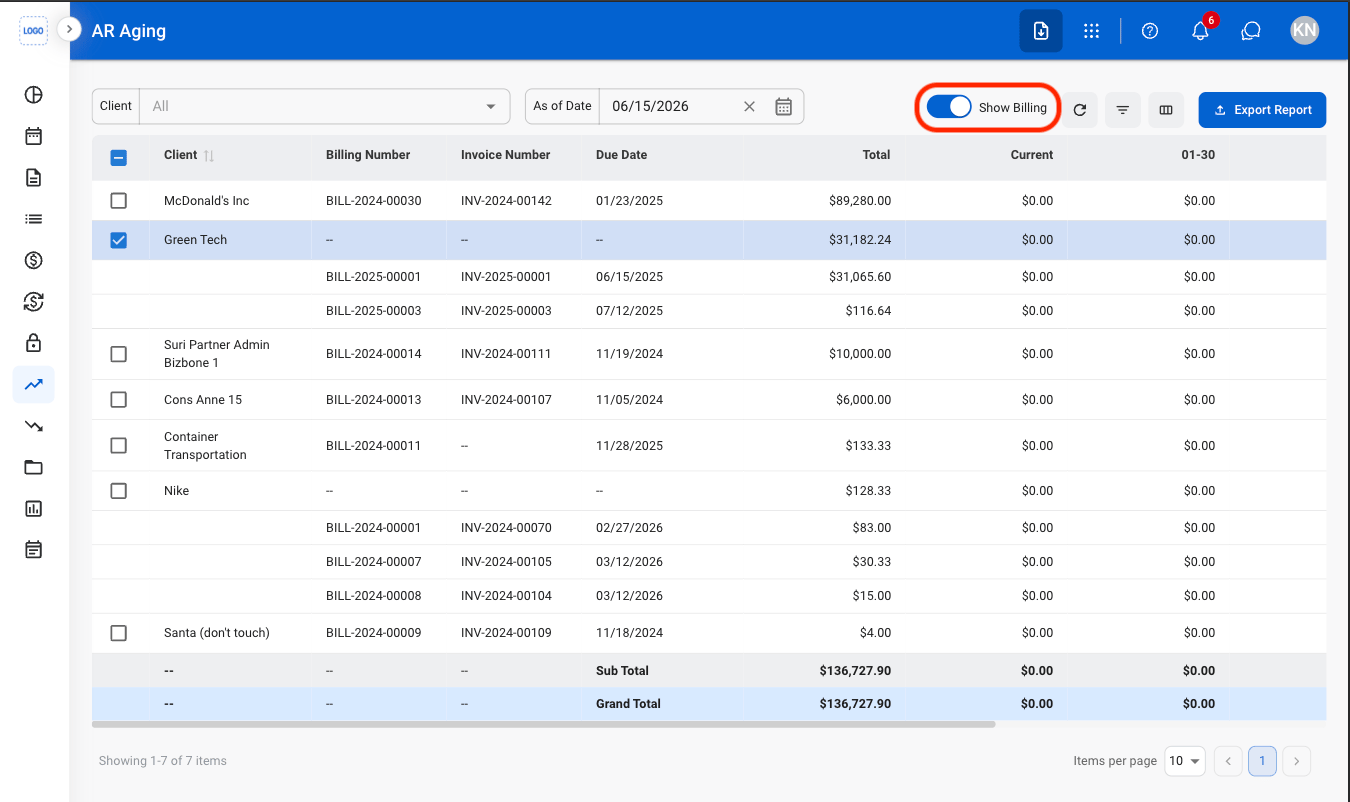This screenshot has width=1350, height=802.
Task: Click the Billing Number column header
Action: click(368, 155)
